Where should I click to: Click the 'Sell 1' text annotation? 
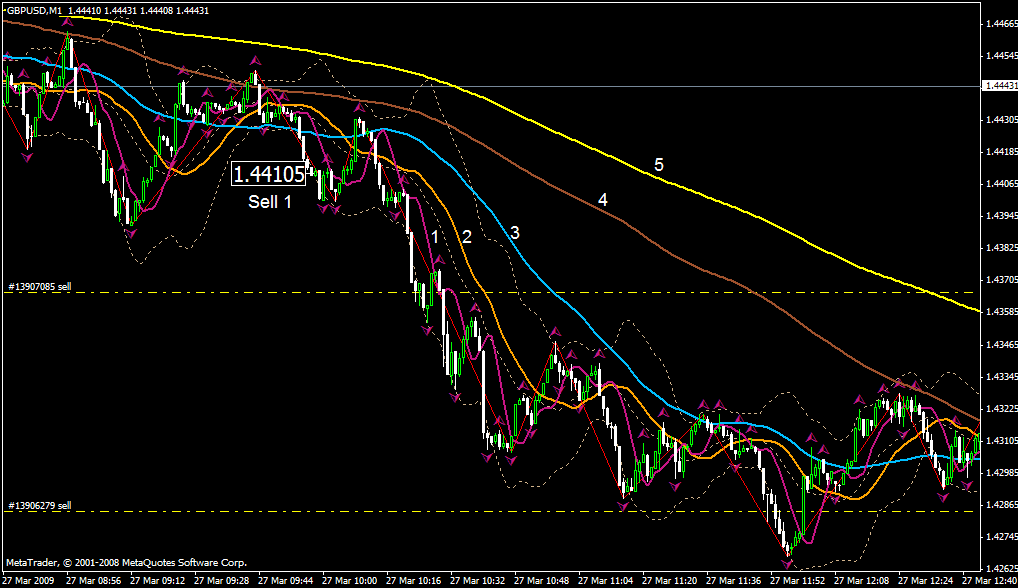(x=270, y=201)
